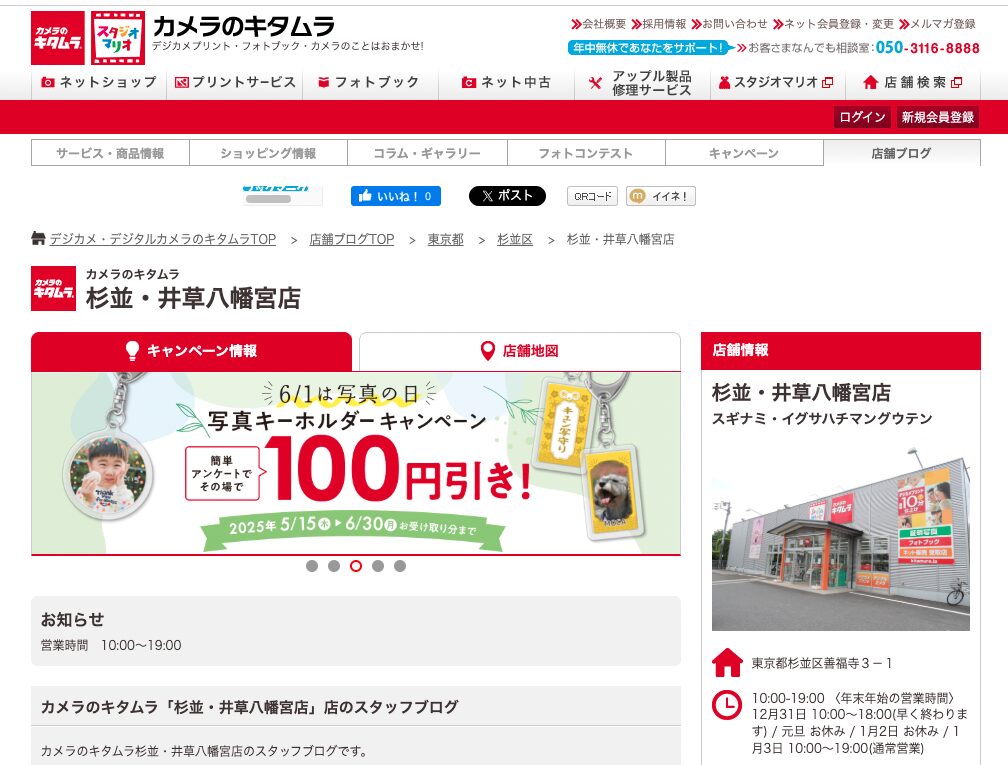This screenshot has width=1008, height=765.
Task: Click the プリントサービス photo icon
Action: pyautogui.click(x=182, y=82)
